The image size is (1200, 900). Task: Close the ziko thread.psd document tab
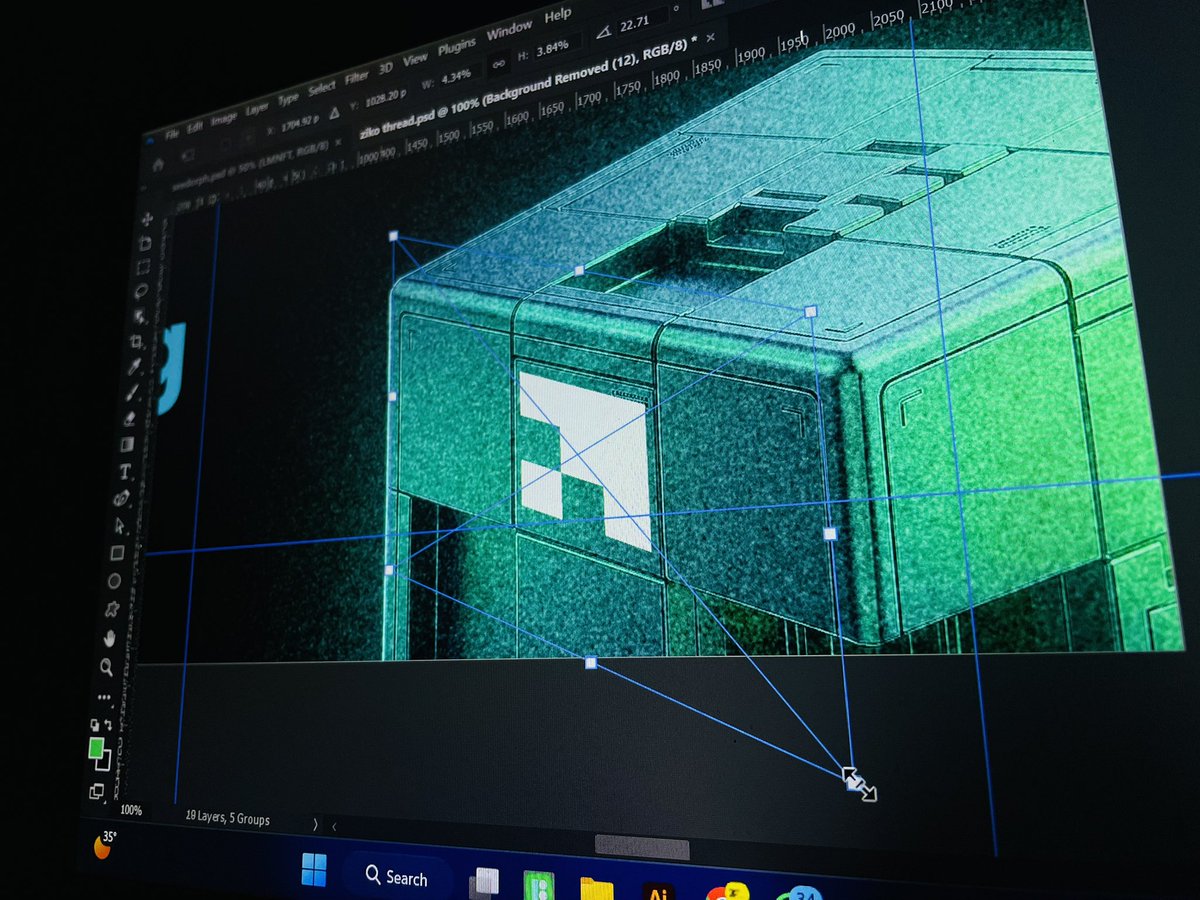coord(710,37)
